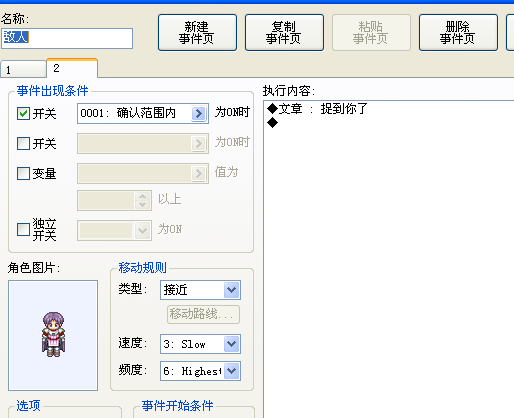
Task: Click the character graphic preview box
Action: click(53, 335)
